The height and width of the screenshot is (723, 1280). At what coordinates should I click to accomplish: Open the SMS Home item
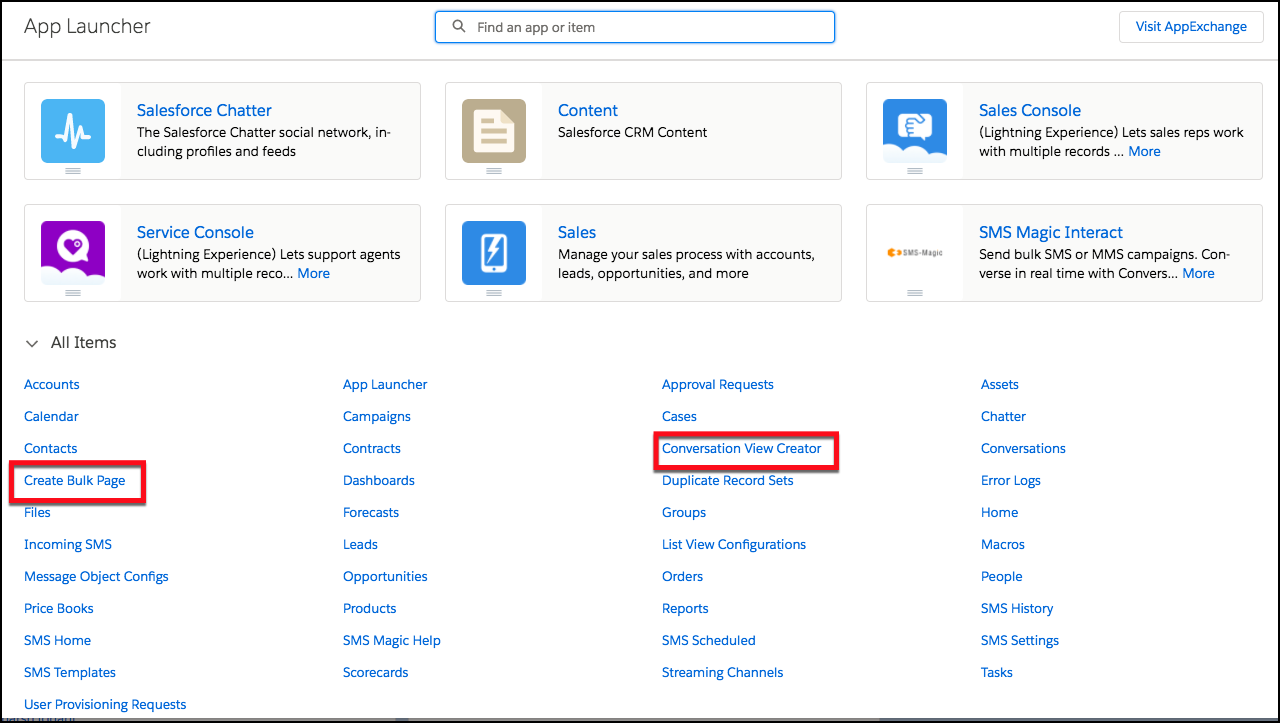point(57,641)
